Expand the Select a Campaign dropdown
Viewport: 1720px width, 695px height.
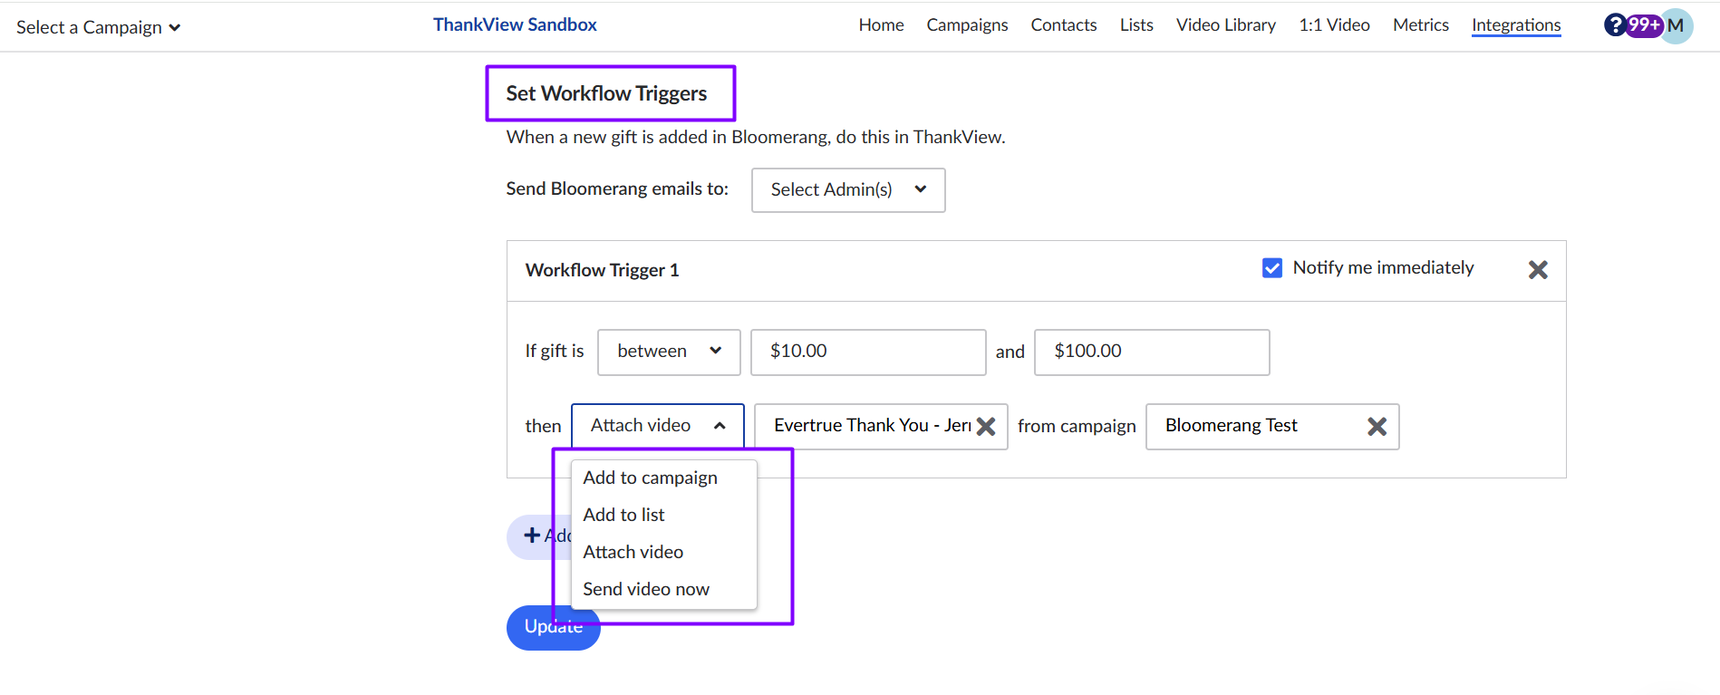pyautogui.click(x=98, y=27)
